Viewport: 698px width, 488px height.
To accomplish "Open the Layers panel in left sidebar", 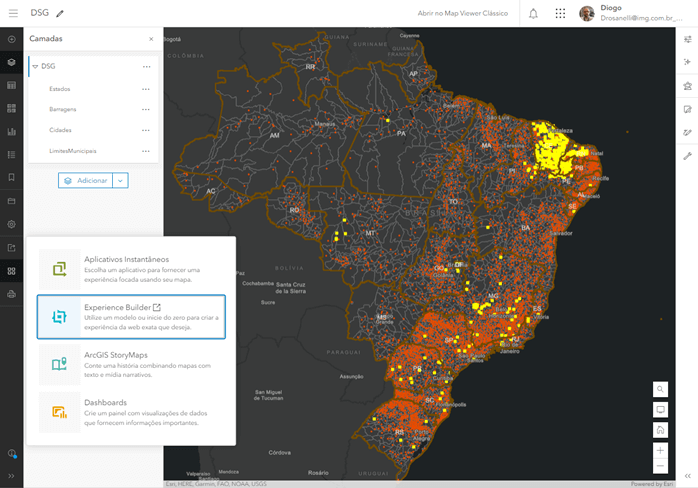I will 12,62.
